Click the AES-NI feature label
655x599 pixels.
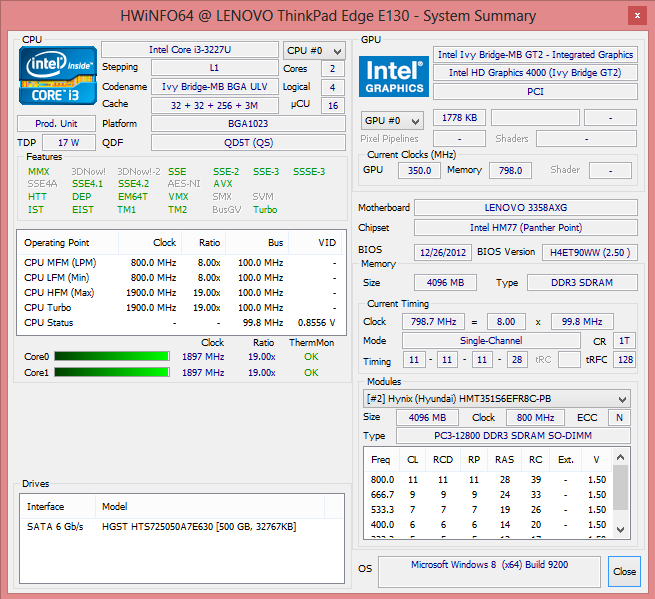[184, 184]
